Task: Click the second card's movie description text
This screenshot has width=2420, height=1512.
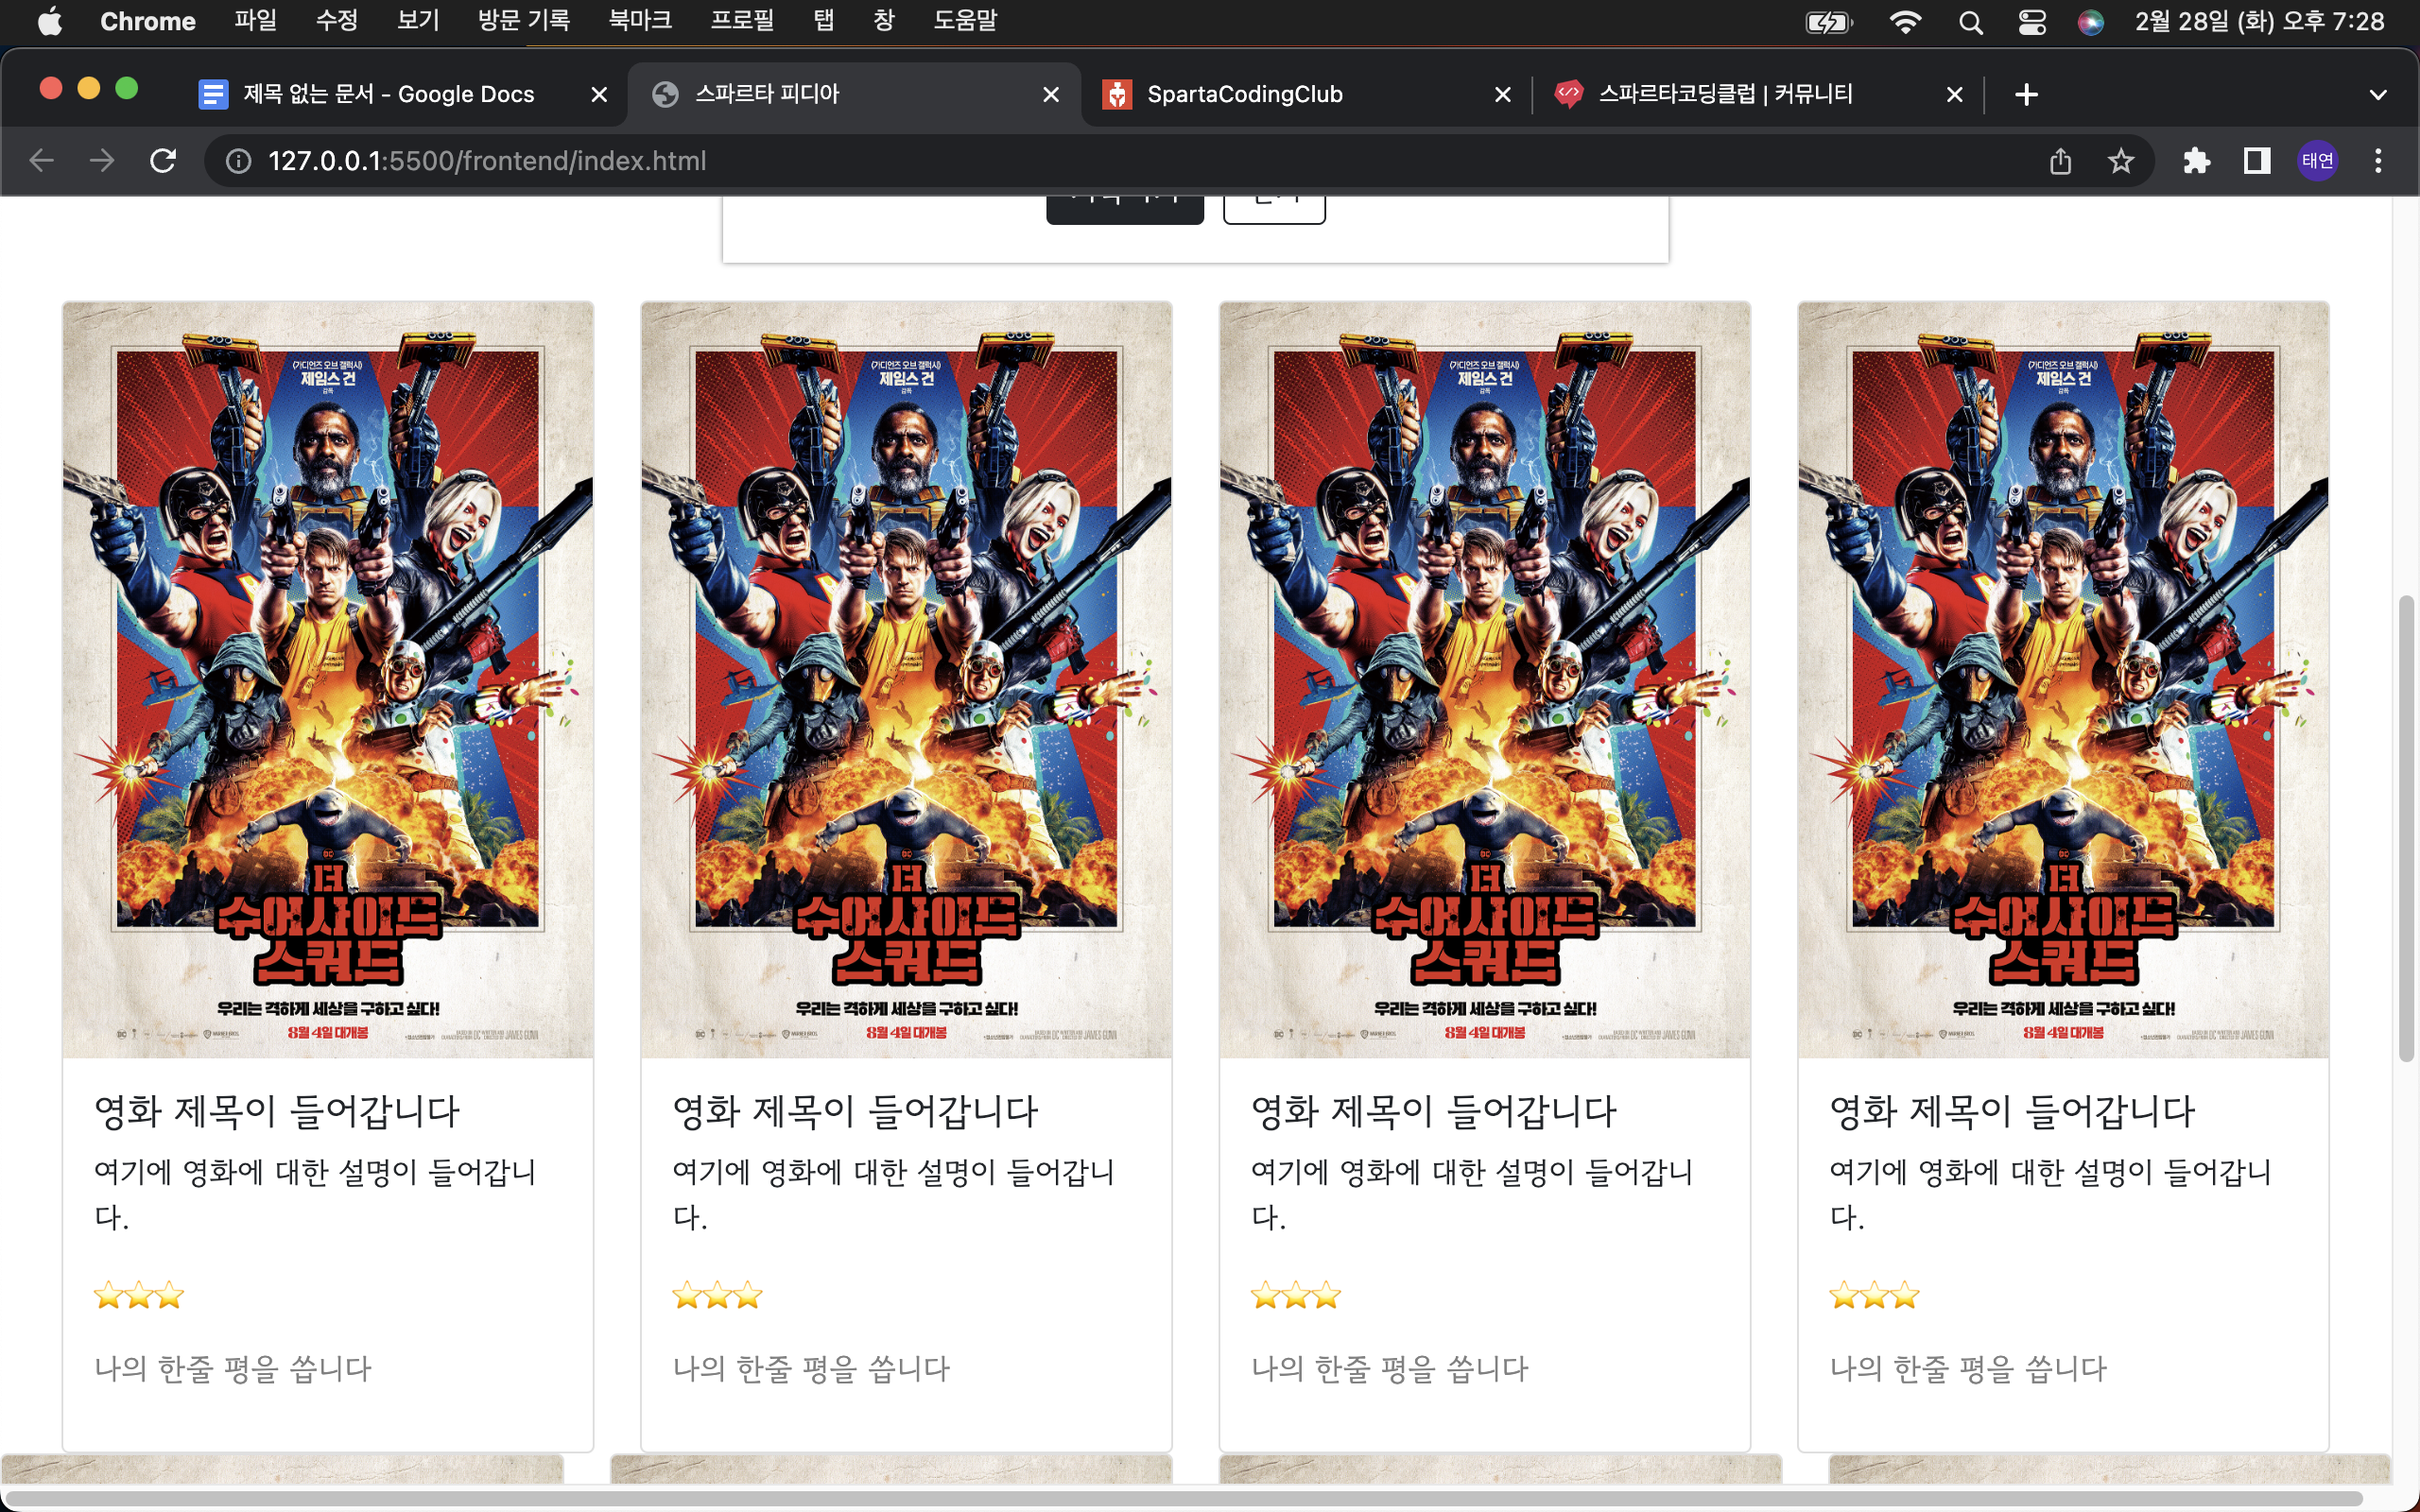Action: coord(893,1194)
